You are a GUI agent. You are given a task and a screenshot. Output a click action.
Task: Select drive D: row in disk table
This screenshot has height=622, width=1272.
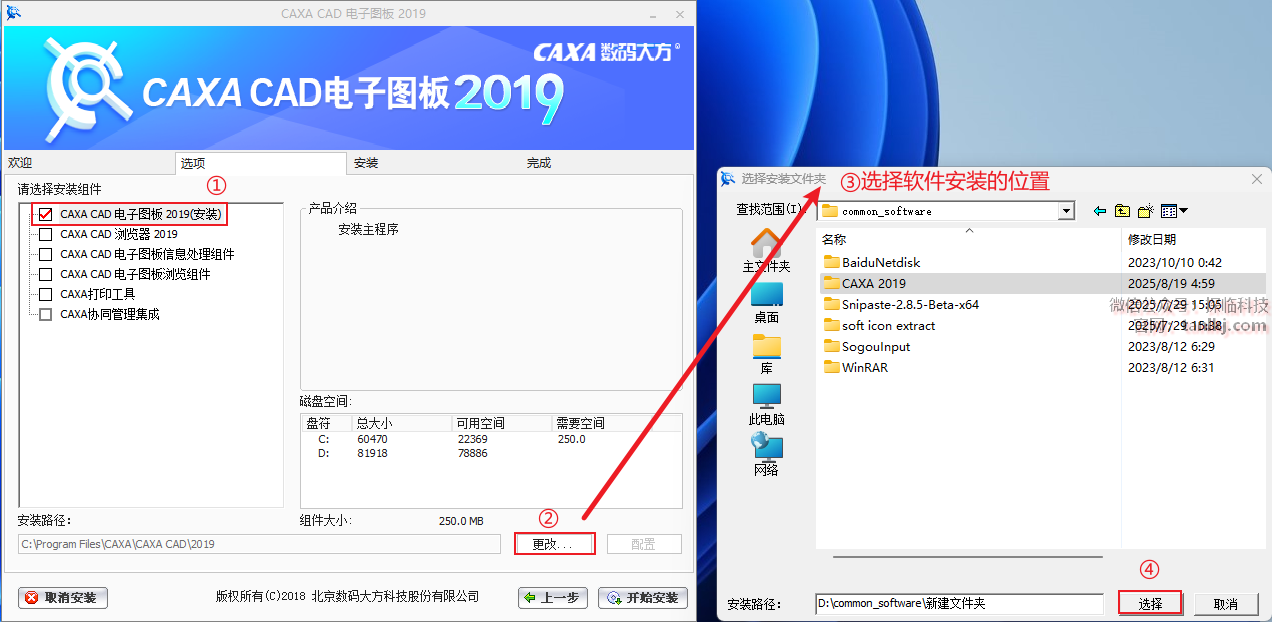pyautogui.click(x=491, y=453)
